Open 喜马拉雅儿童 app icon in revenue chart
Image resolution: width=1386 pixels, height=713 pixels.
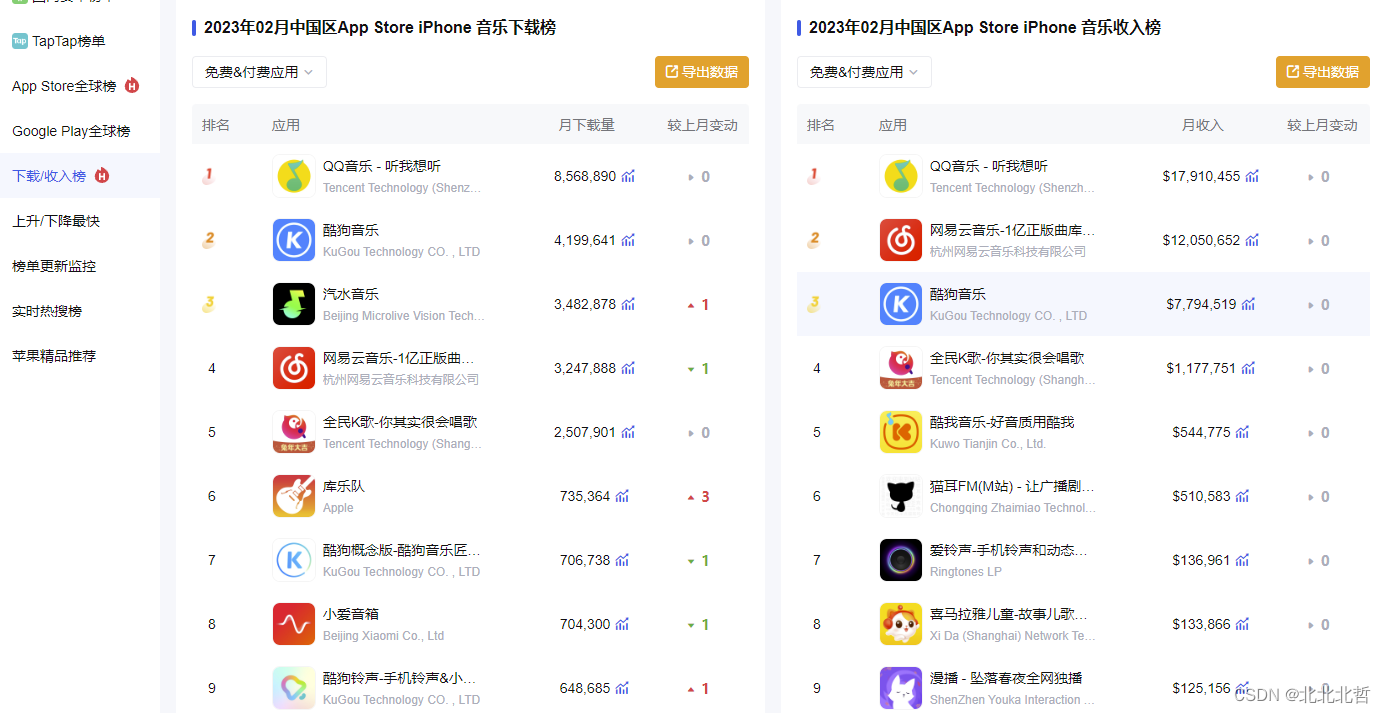pos(901,624)
